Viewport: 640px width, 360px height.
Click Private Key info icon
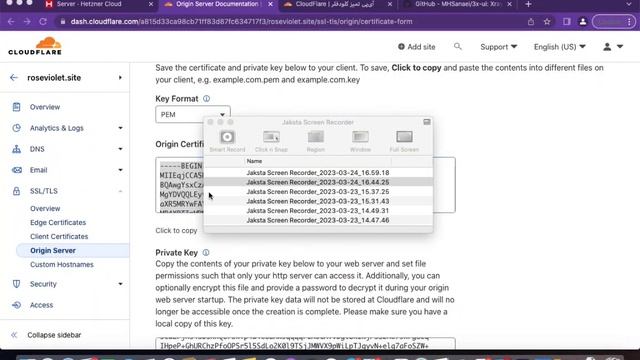coord(206,253)
